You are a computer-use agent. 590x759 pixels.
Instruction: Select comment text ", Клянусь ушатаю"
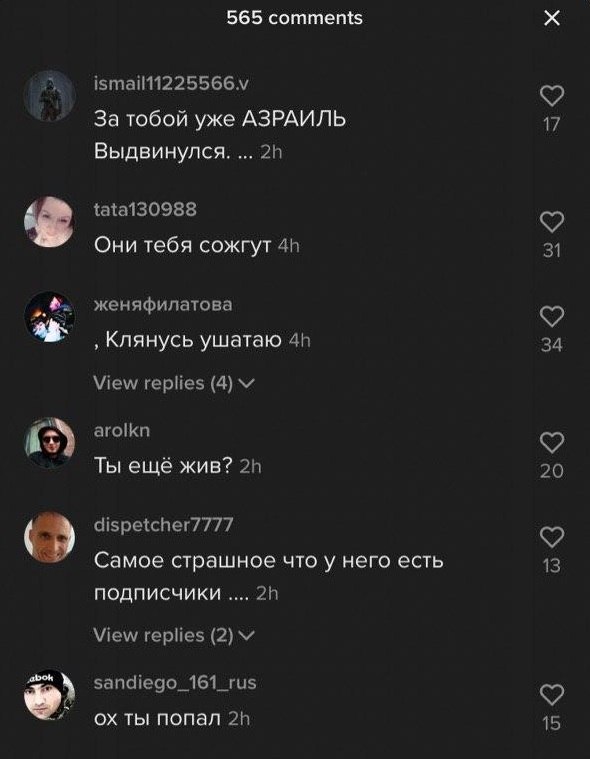[187, 340]
